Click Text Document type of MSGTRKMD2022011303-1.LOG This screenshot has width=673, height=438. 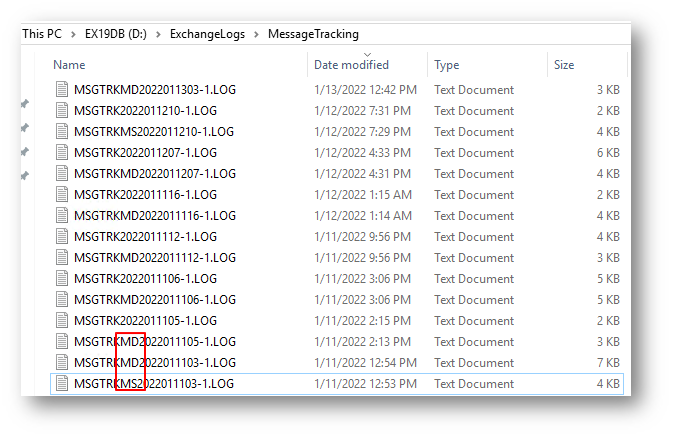(x=474, y=90)
